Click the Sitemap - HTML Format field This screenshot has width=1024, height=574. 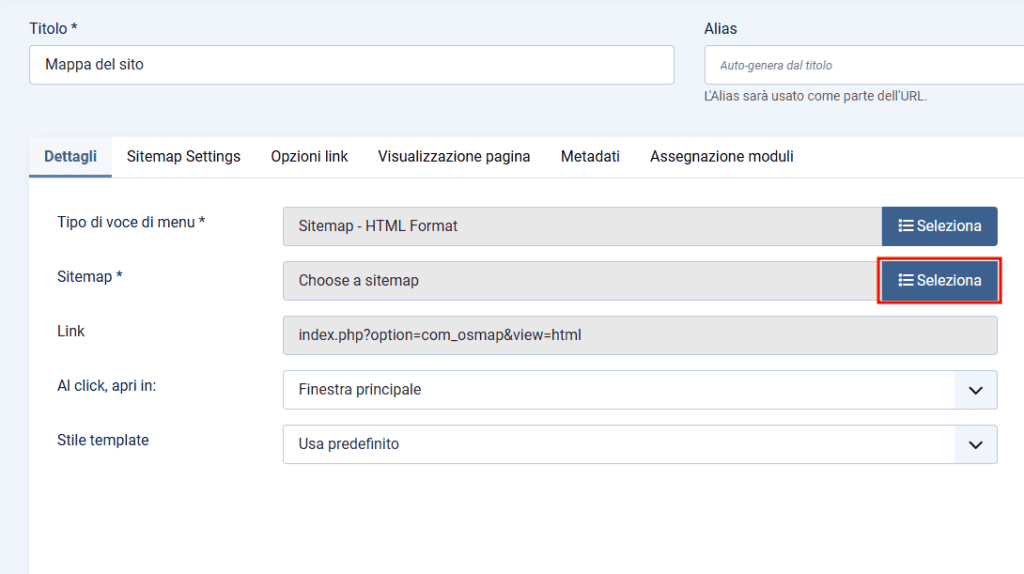(582, 226)
